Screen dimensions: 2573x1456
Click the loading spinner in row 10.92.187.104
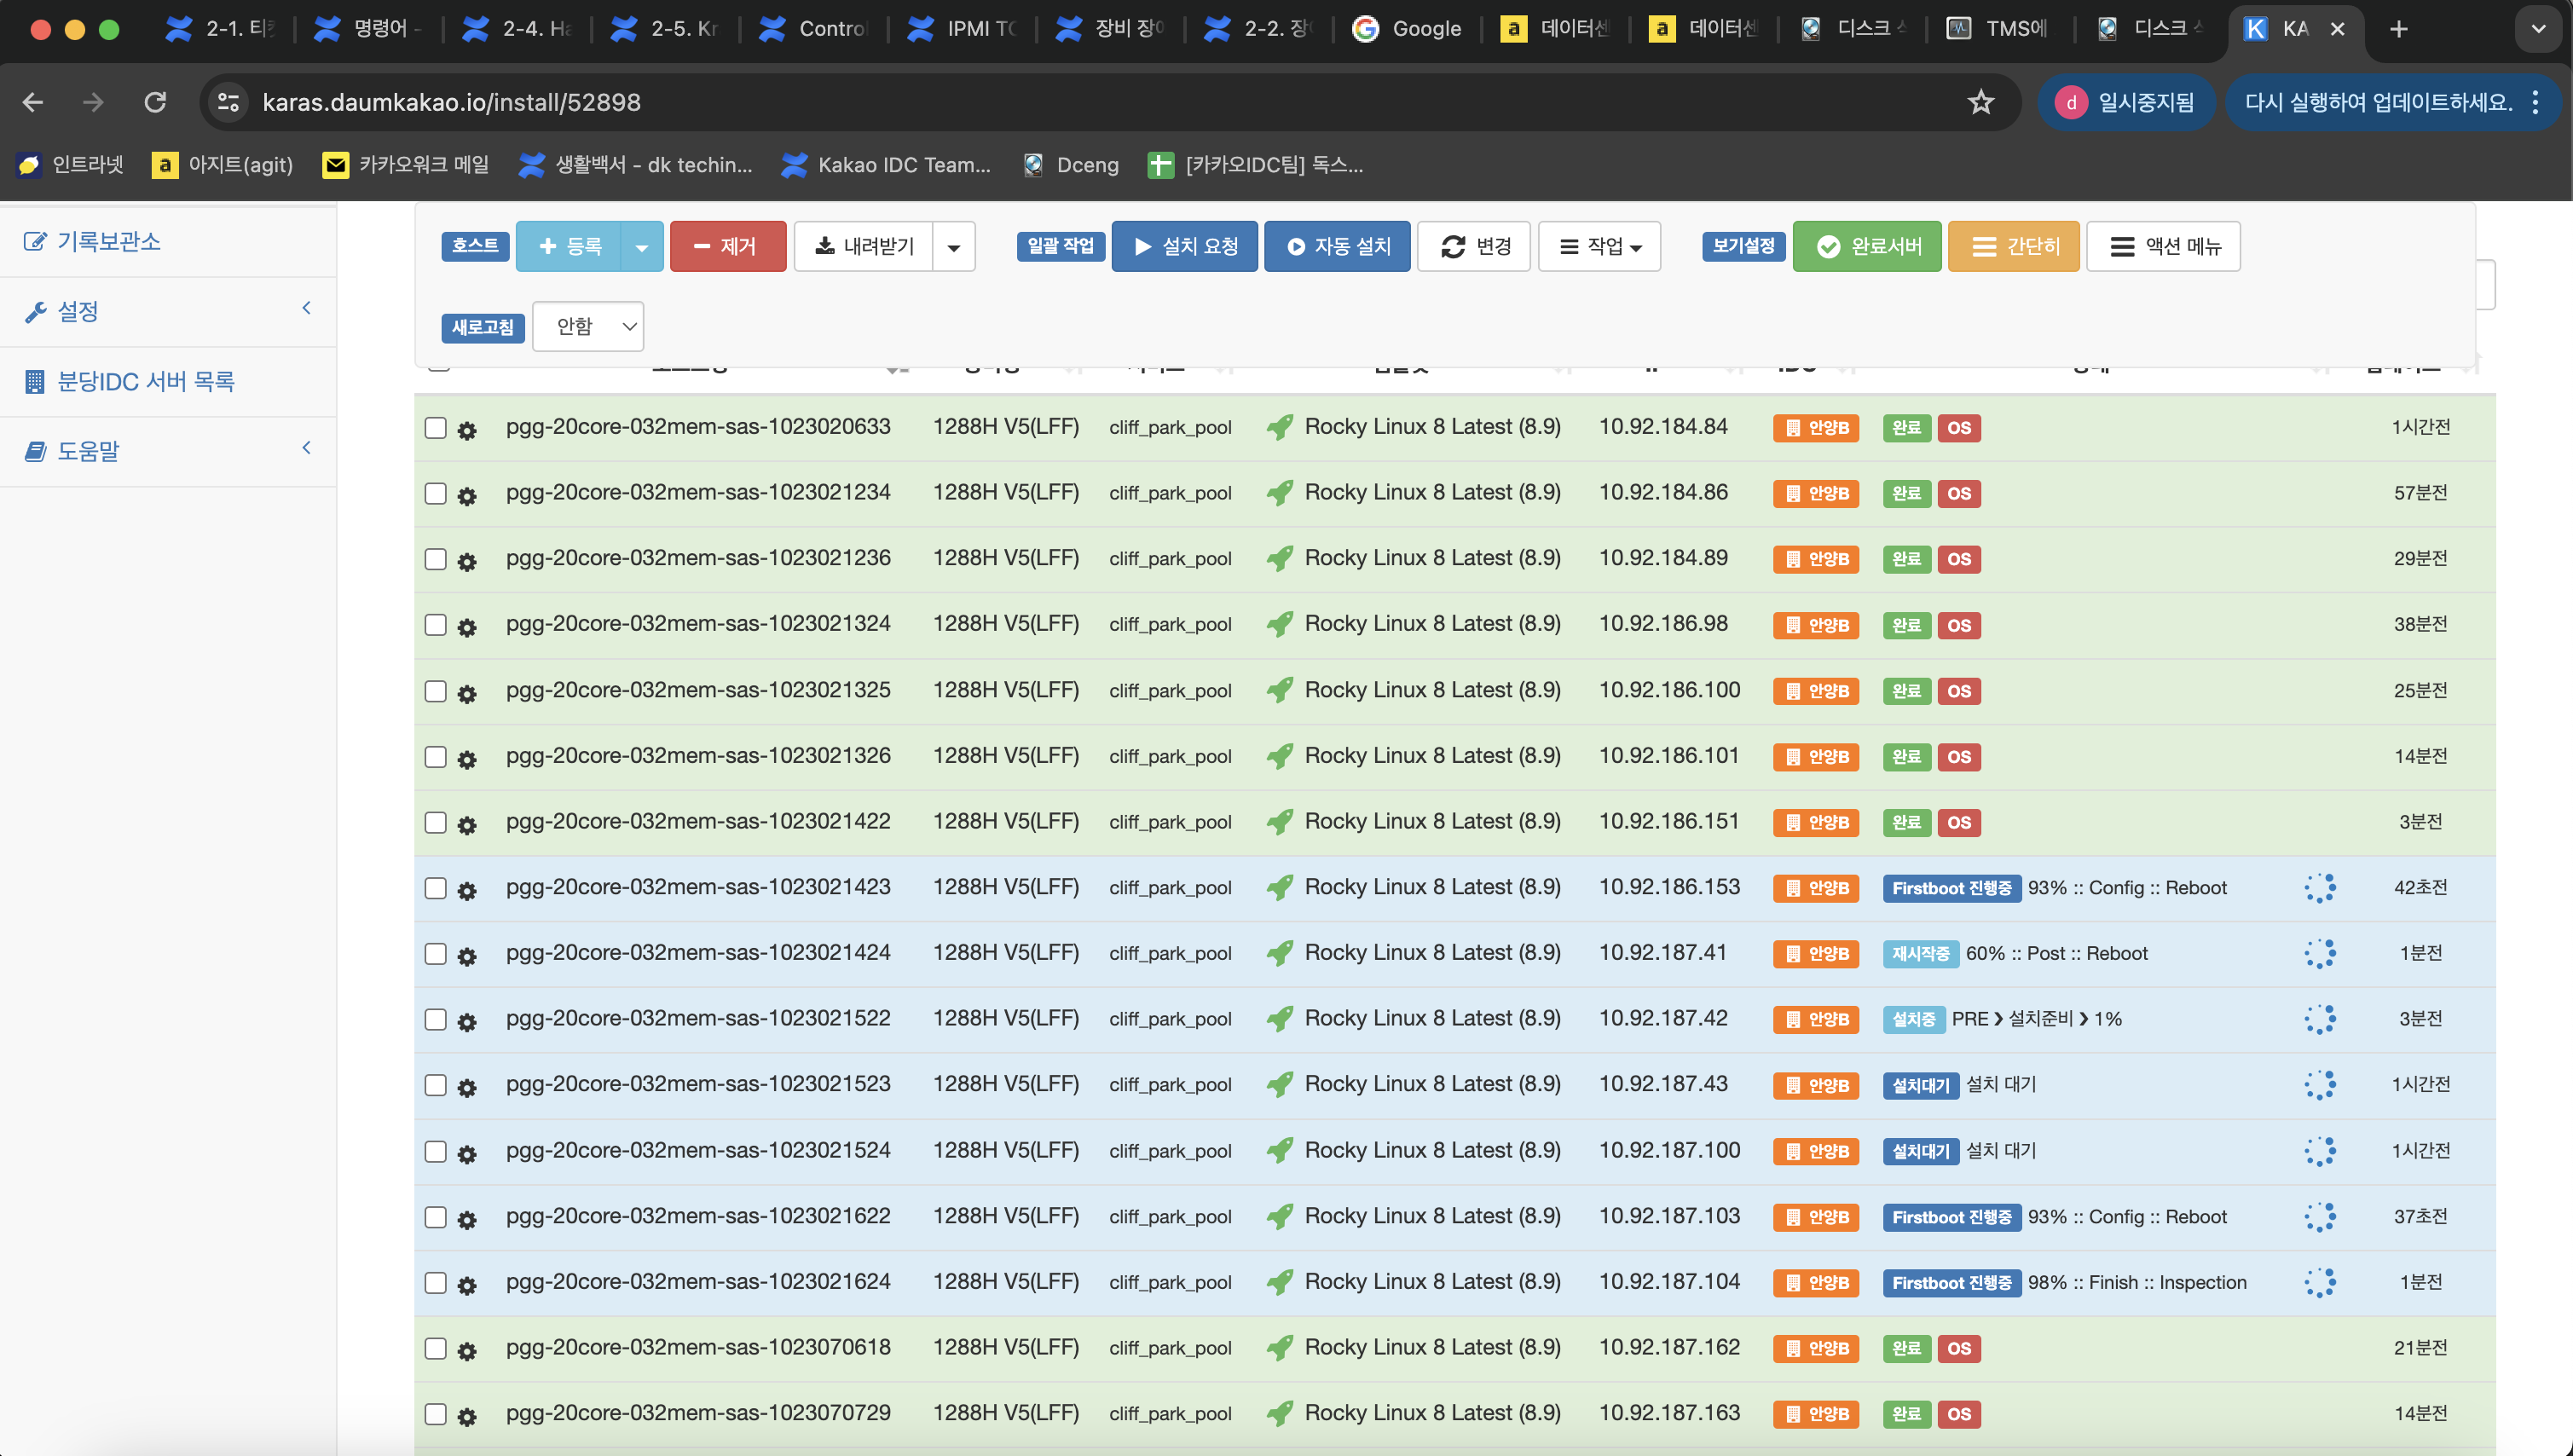tap(2320, 1282)
